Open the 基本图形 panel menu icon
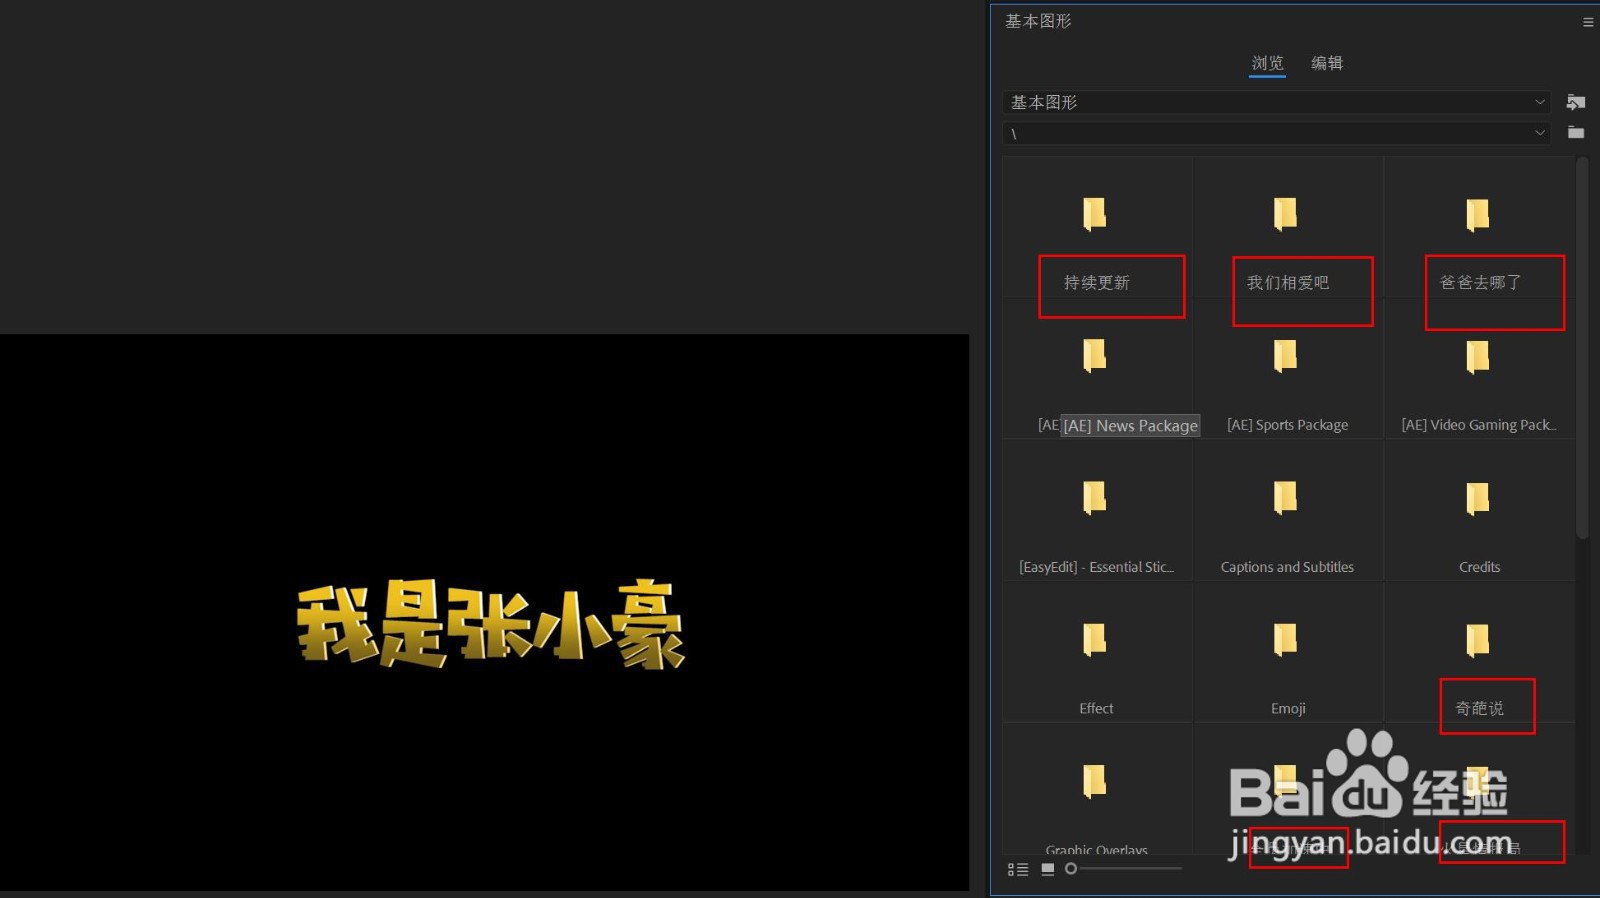 (1588, 22)
